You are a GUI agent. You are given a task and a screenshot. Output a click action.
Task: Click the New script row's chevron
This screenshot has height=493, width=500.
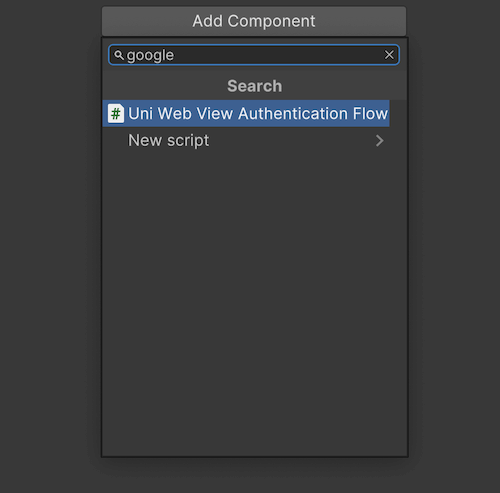click(x=379, y=141)
